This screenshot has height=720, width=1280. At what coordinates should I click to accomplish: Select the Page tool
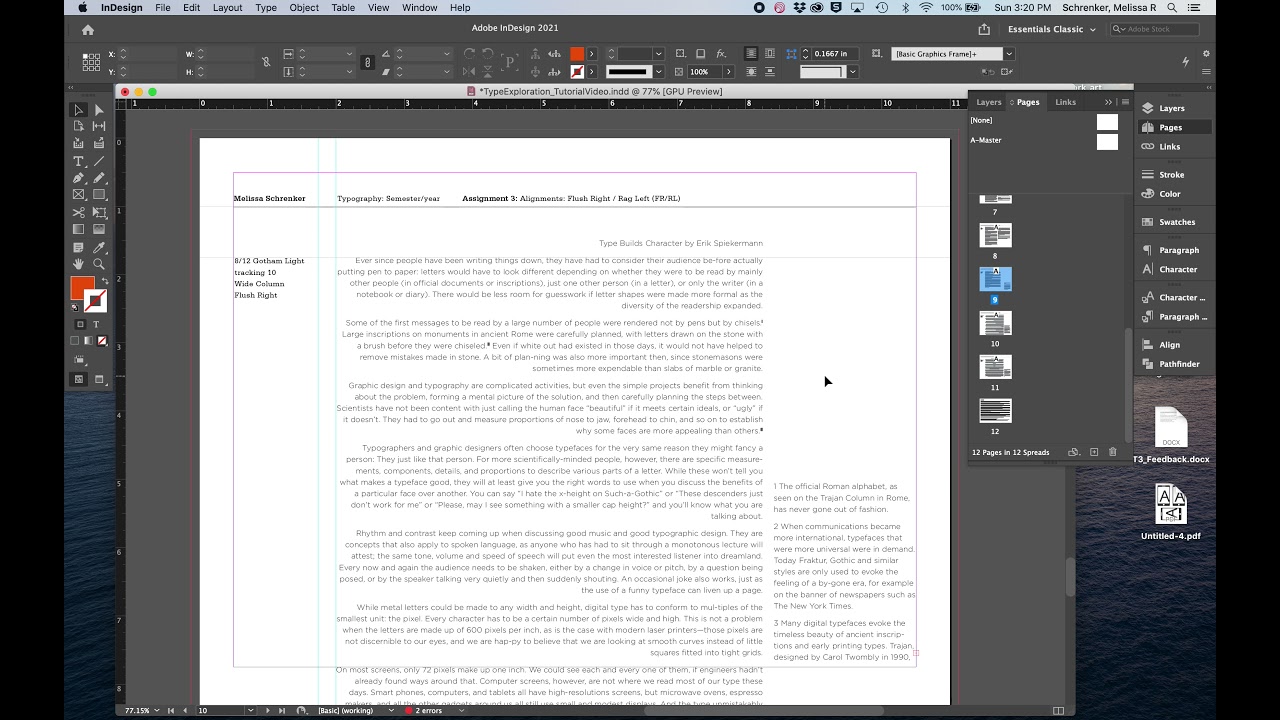tap(78, 126)
